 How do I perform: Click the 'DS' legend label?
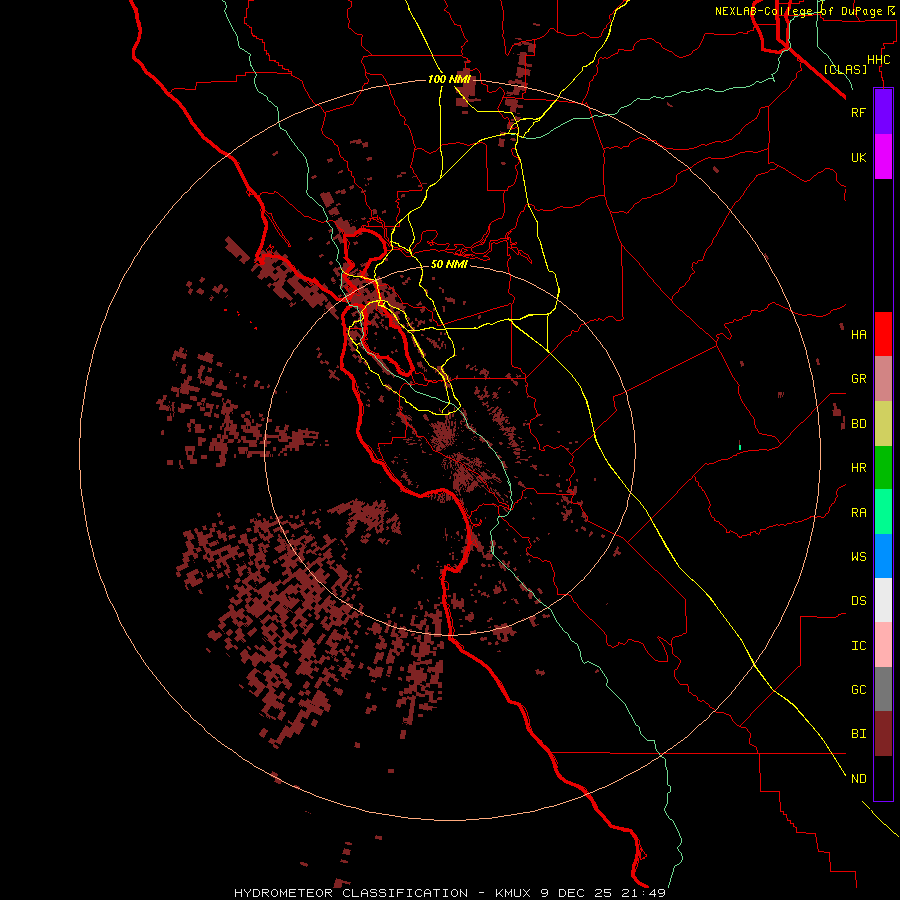click(858, 601)
